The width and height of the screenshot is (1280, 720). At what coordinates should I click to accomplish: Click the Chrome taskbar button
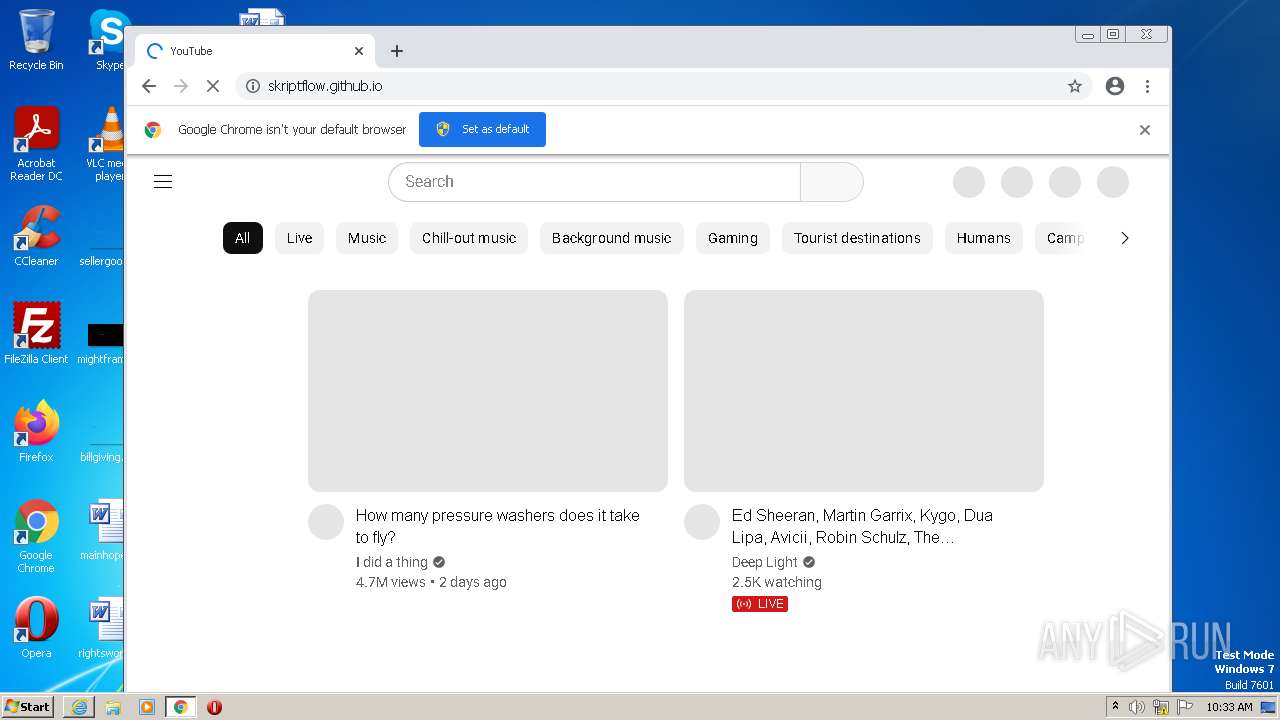coord(180,707)
